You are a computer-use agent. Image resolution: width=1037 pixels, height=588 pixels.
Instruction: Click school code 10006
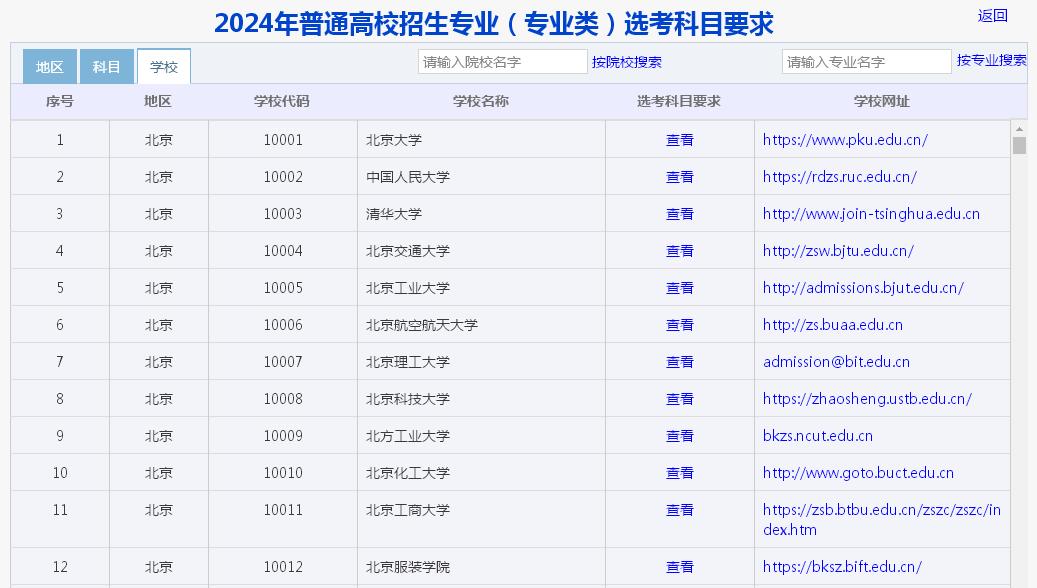pos(283,325)
